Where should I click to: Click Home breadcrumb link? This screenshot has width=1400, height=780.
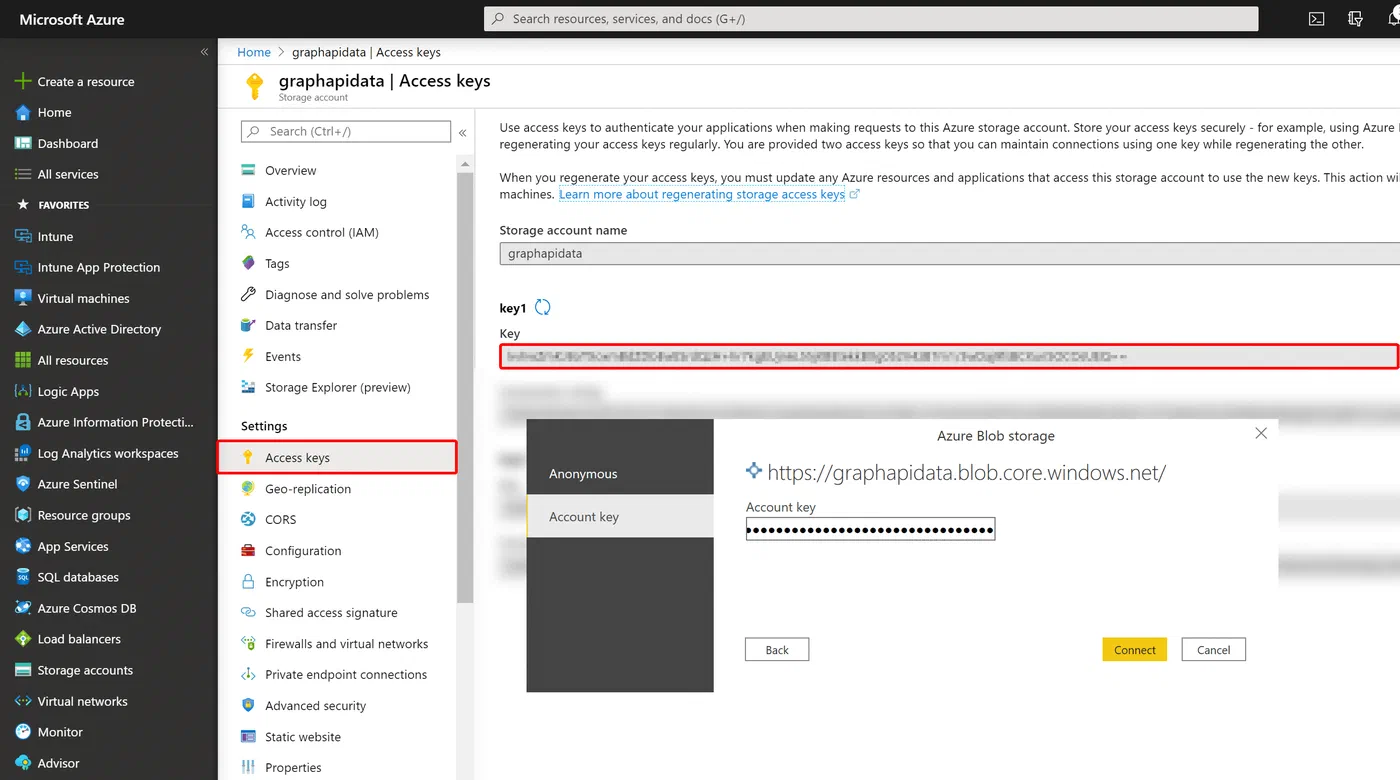click(x=254, y=52)
